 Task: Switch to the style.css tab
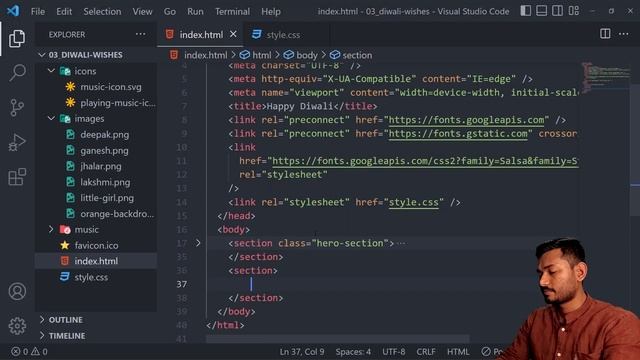tap(283, 35)
